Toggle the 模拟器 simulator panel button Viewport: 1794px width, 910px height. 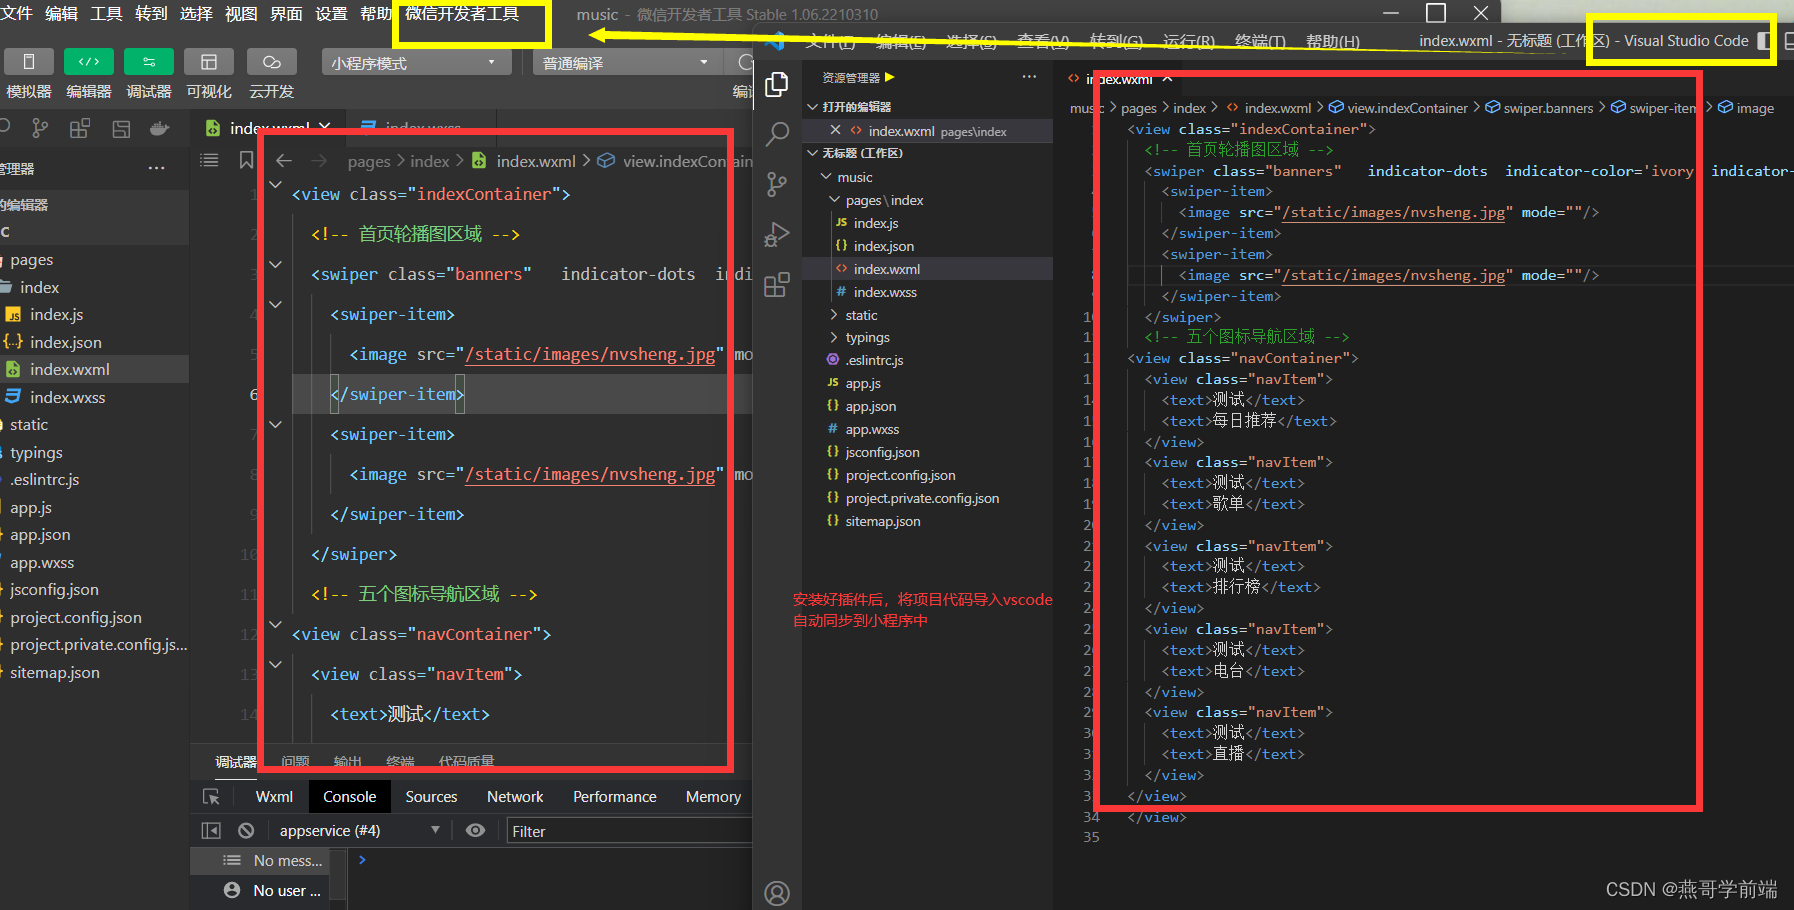(x=29, y=62)
